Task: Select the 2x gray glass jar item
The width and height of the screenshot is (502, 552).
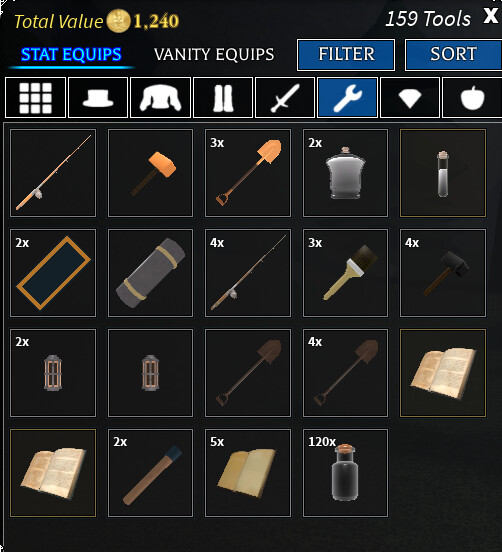Action: coord(345,173)
